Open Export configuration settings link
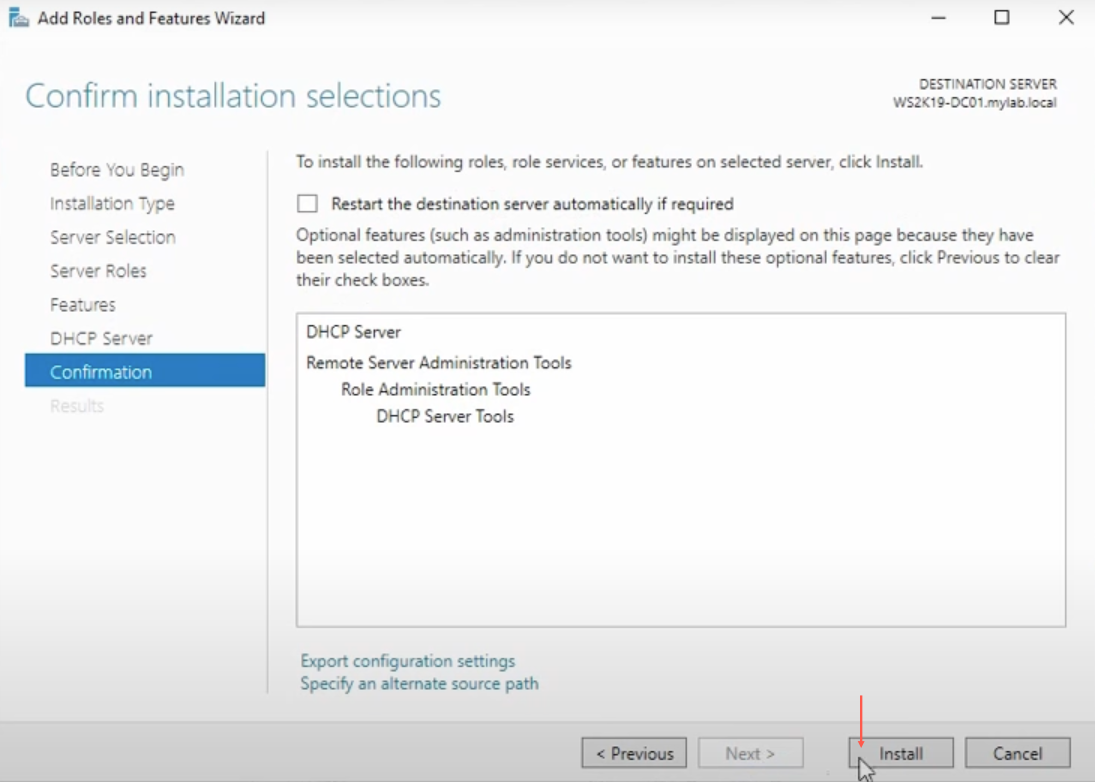The width and height of the screenshot is (1095, 782). point(408,661)
